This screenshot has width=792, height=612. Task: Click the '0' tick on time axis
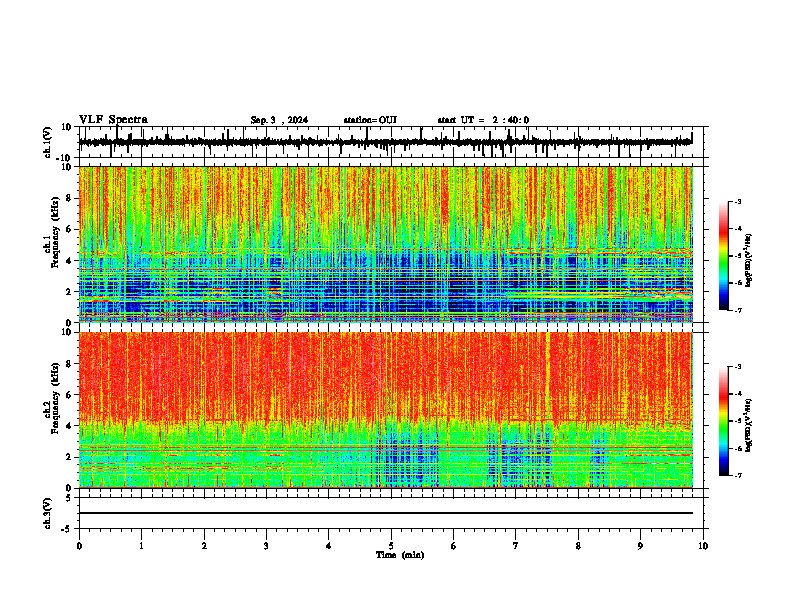tap(79, 546)
